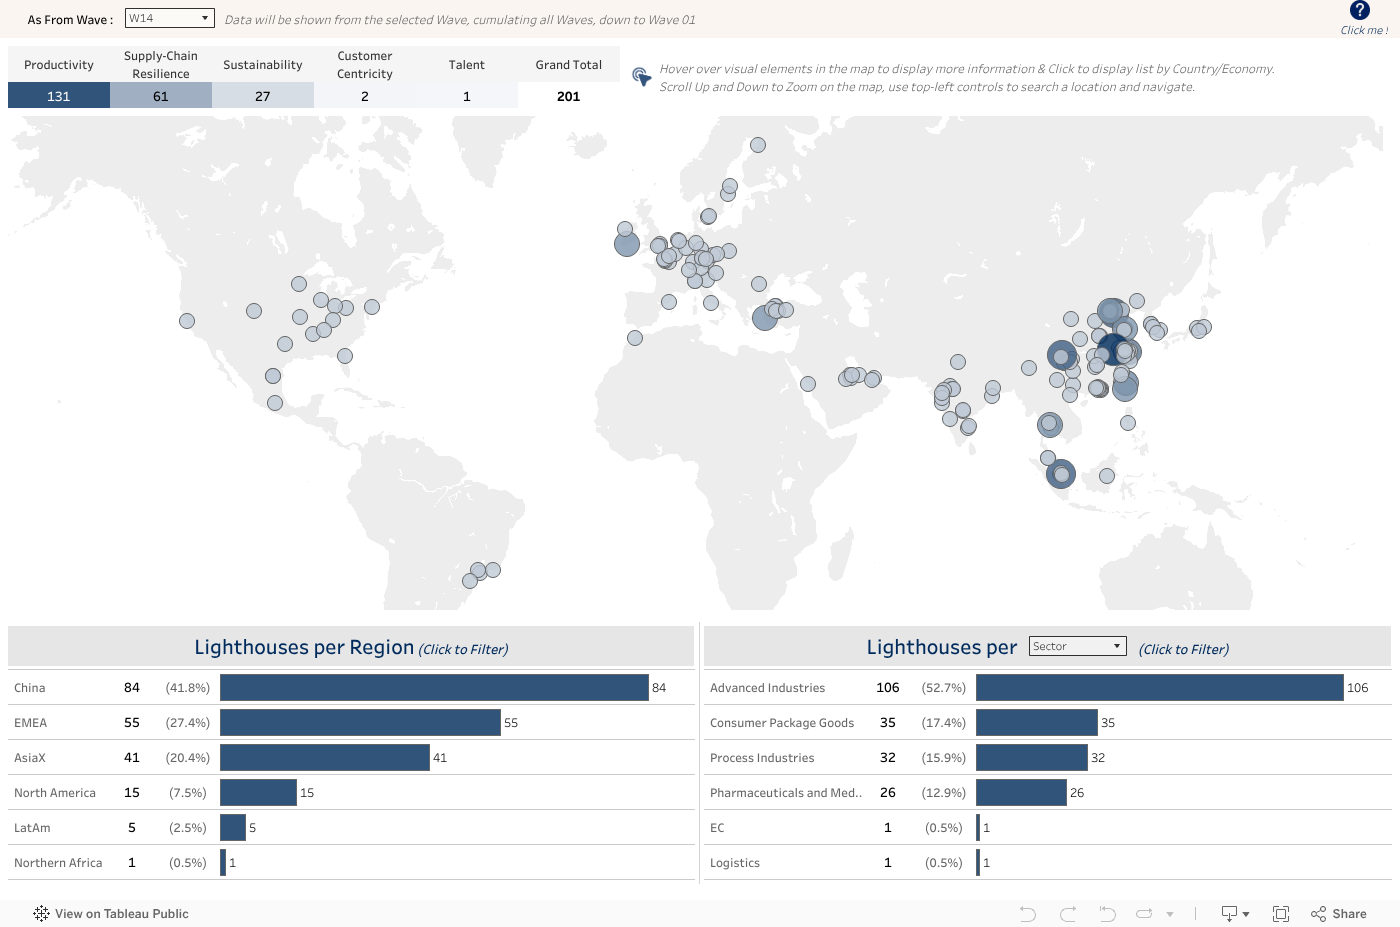This screenshot has height=927, width=1400.
Task: Click the Undo icon in bottom toolbar
Action: (1027, 914)
